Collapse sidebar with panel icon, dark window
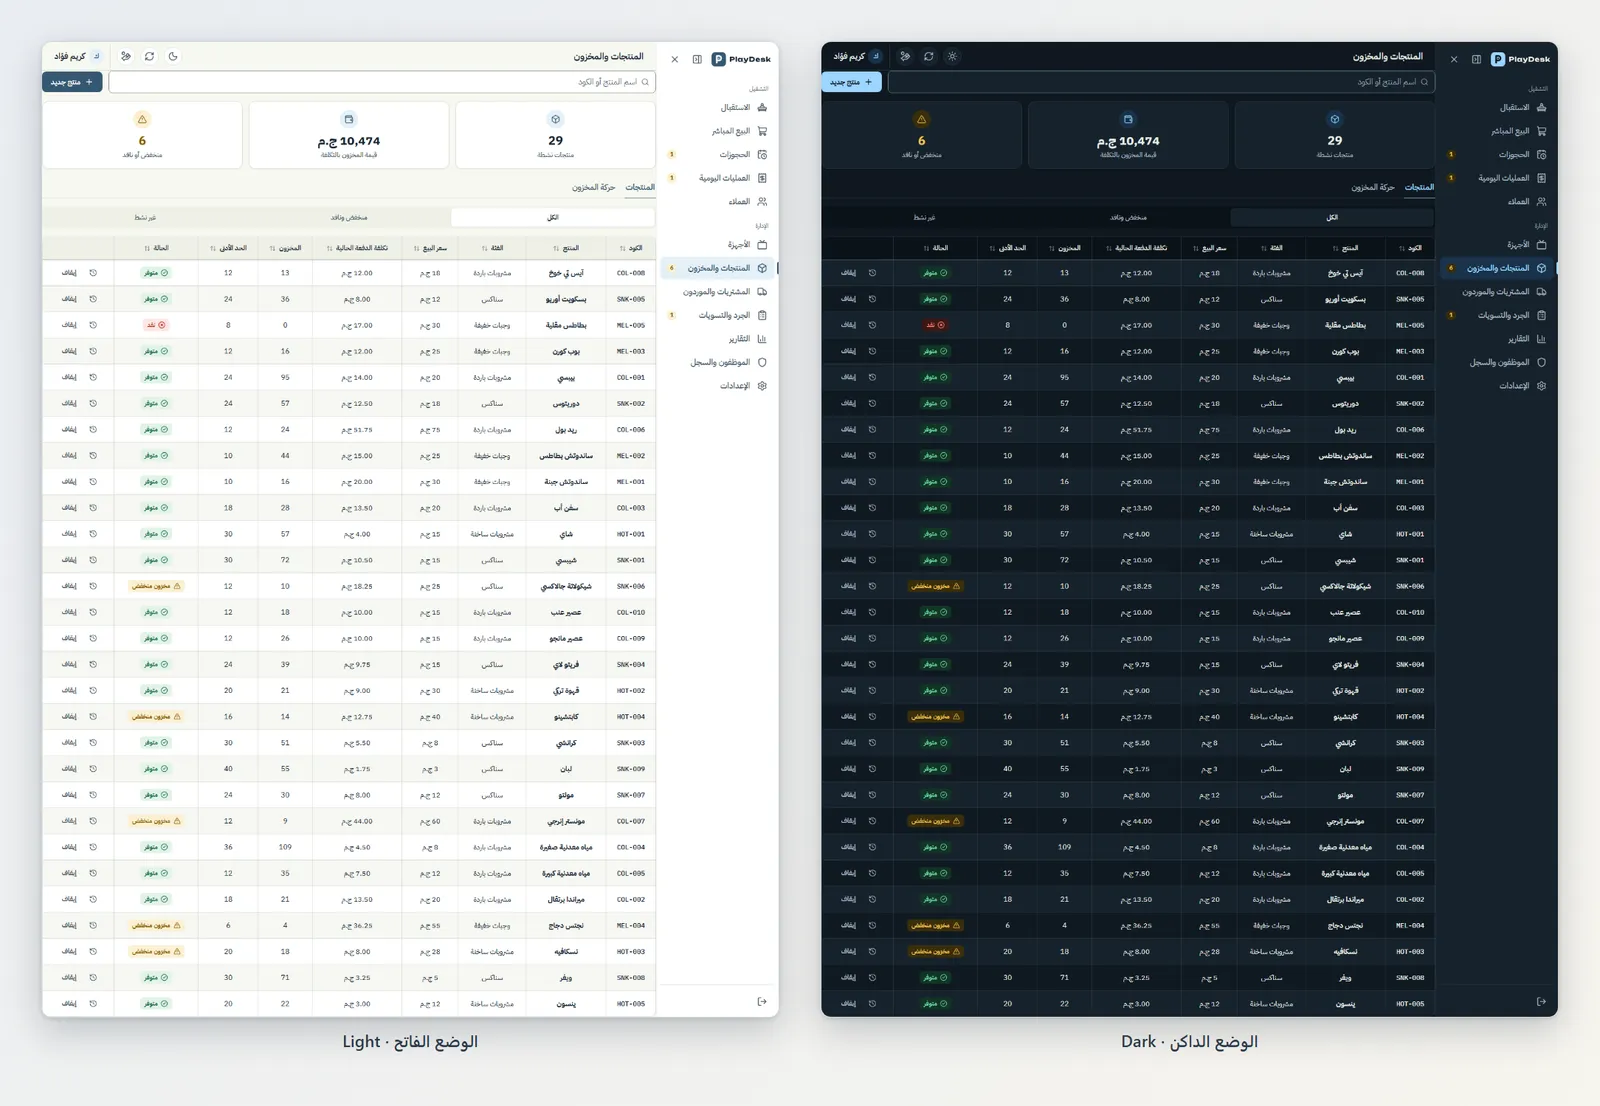 (1476, 59)
